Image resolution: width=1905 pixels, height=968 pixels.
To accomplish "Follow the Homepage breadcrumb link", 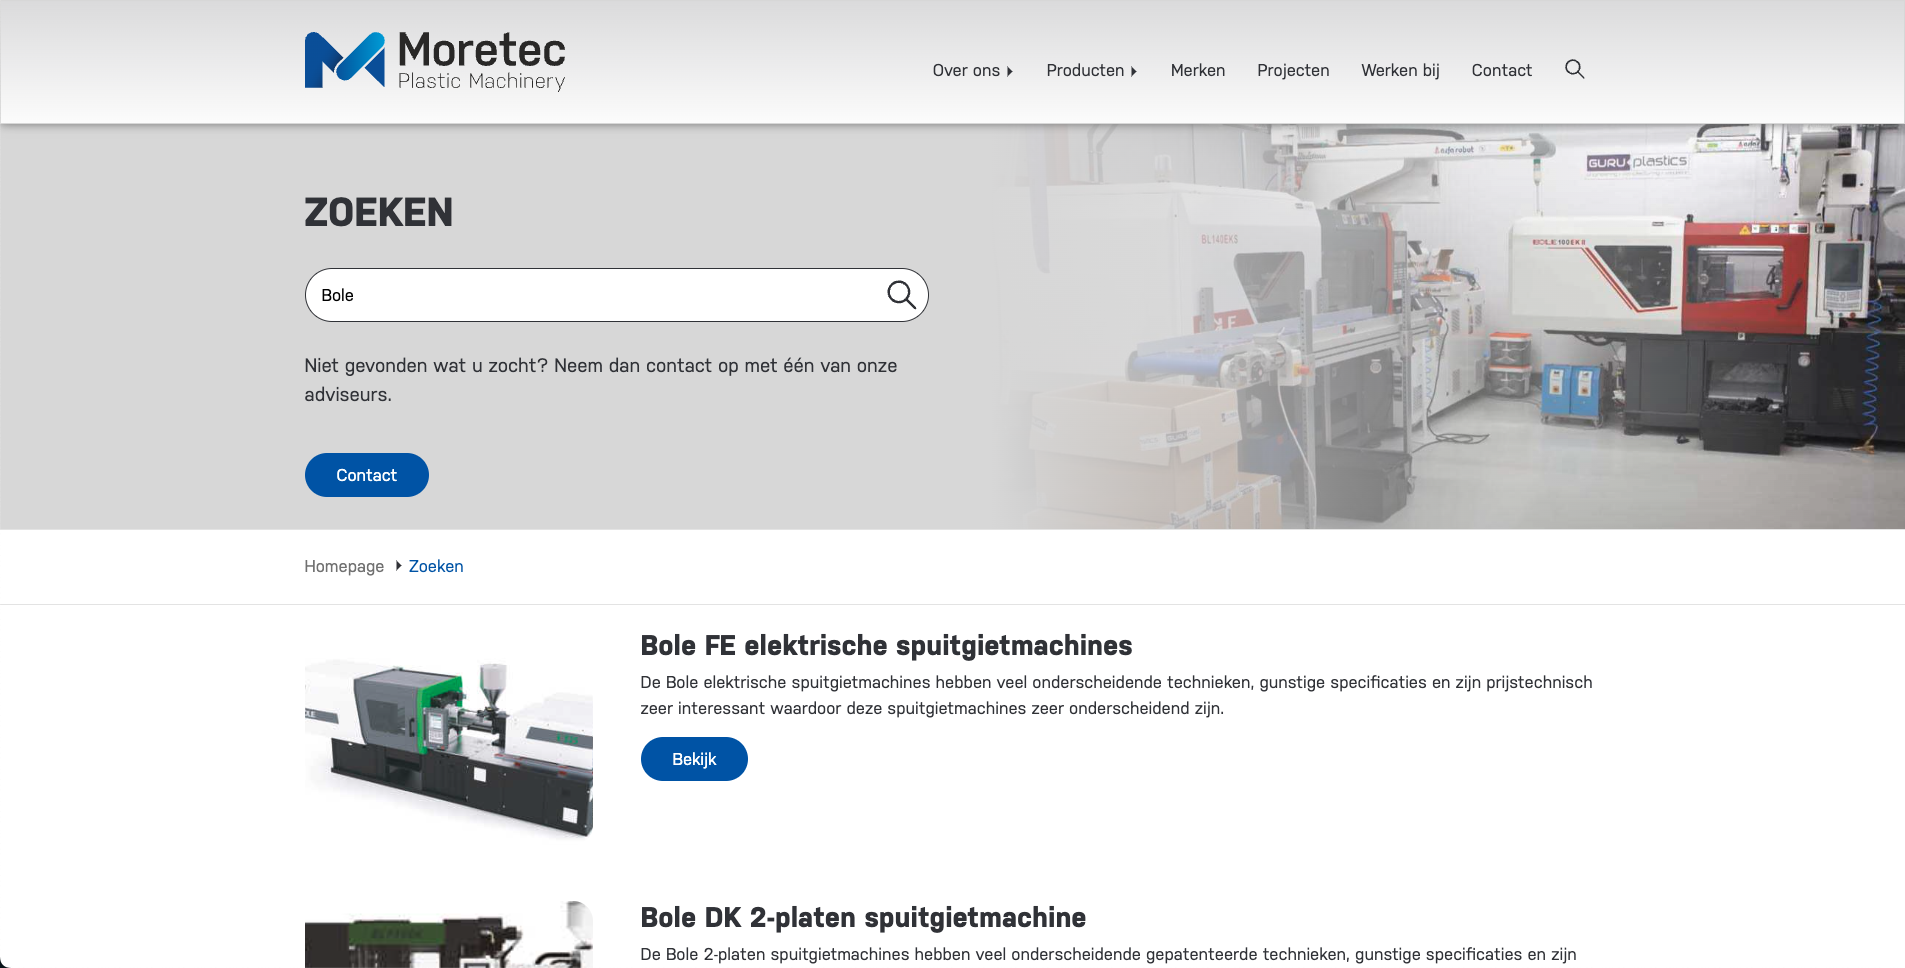I will pyautogui.click(x=344, y=566).
